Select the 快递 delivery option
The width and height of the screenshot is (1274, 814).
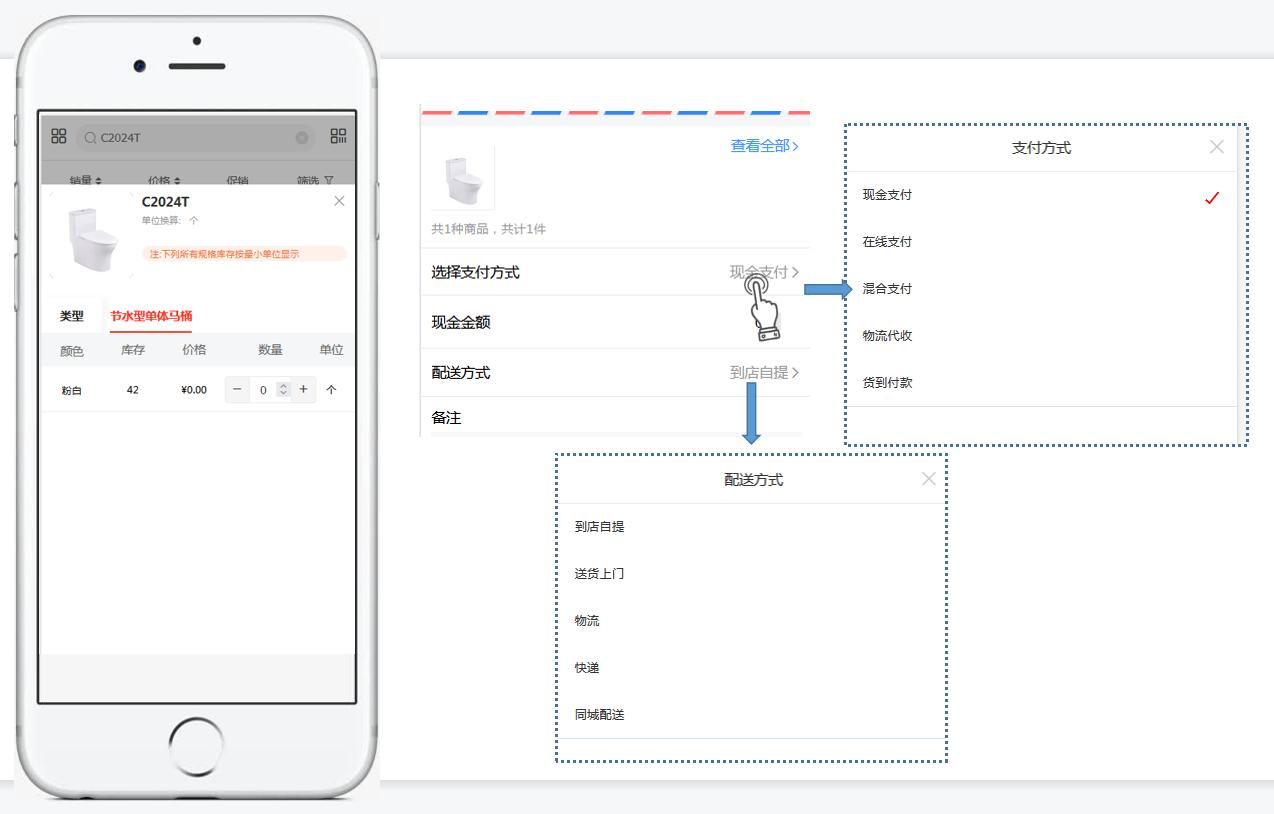click(x=586, y=667)
